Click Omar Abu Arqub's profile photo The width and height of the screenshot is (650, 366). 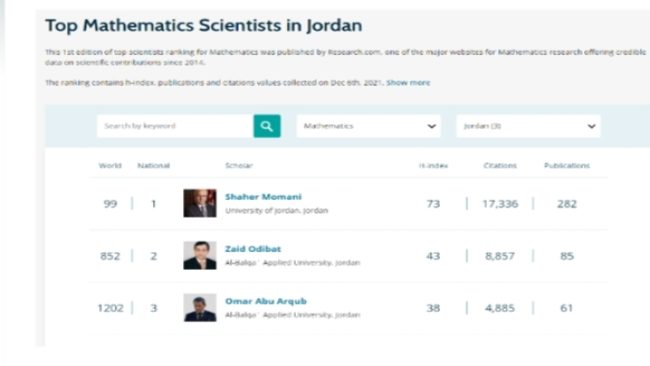(200, 308)
